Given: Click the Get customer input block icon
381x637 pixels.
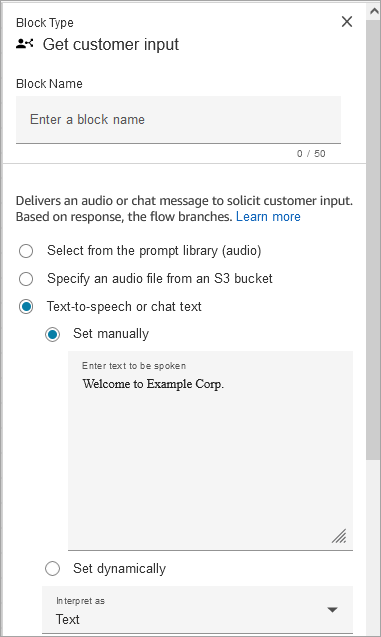Looking at the screenshot, I should [x=24, y=43].
